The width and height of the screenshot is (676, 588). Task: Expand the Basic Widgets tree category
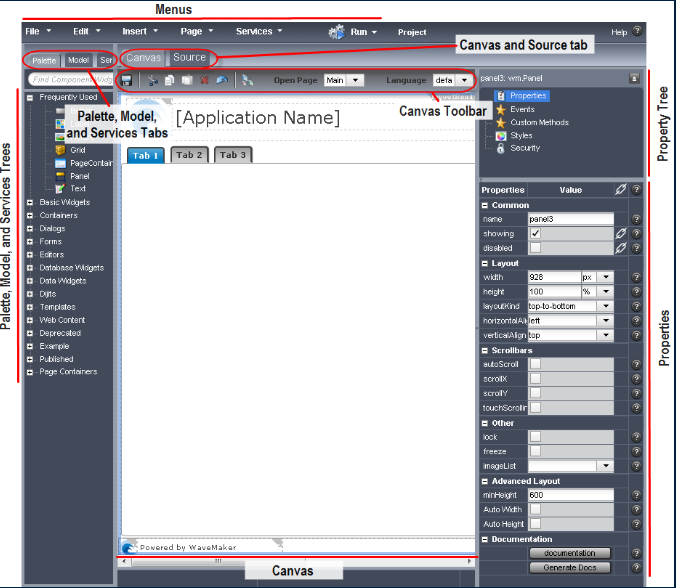tap(31, 202)
